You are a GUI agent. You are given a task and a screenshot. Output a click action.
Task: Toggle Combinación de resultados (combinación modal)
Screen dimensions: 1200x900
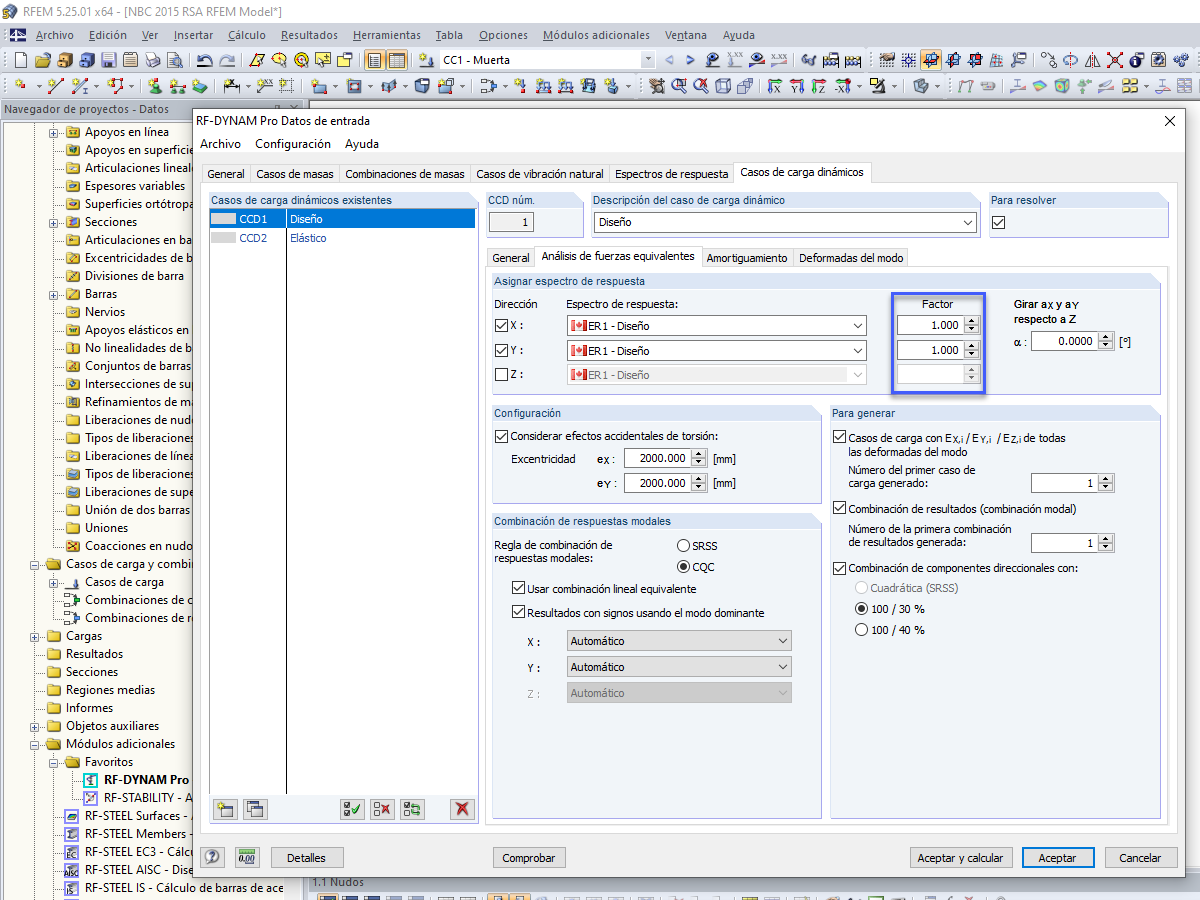(840, 509)
